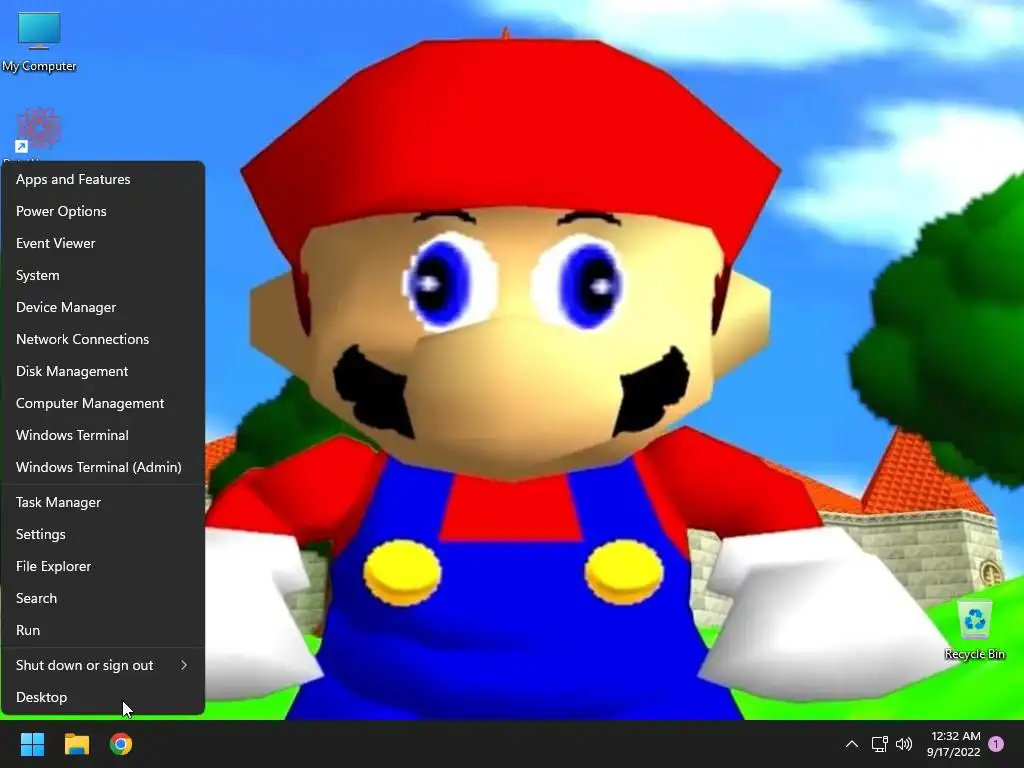Click the volume speaker tray icon
Viewport: 1024px width, 768px height.
[904, 744]
